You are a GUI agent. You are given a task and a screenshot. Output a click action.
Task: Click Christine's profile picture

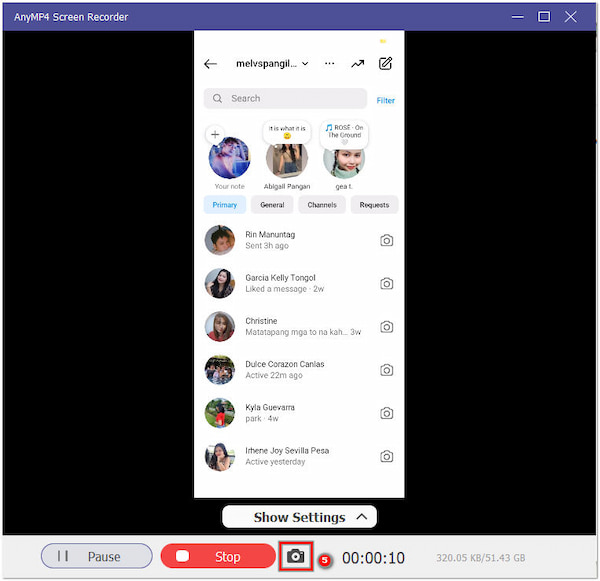click(x=220, y=326)
